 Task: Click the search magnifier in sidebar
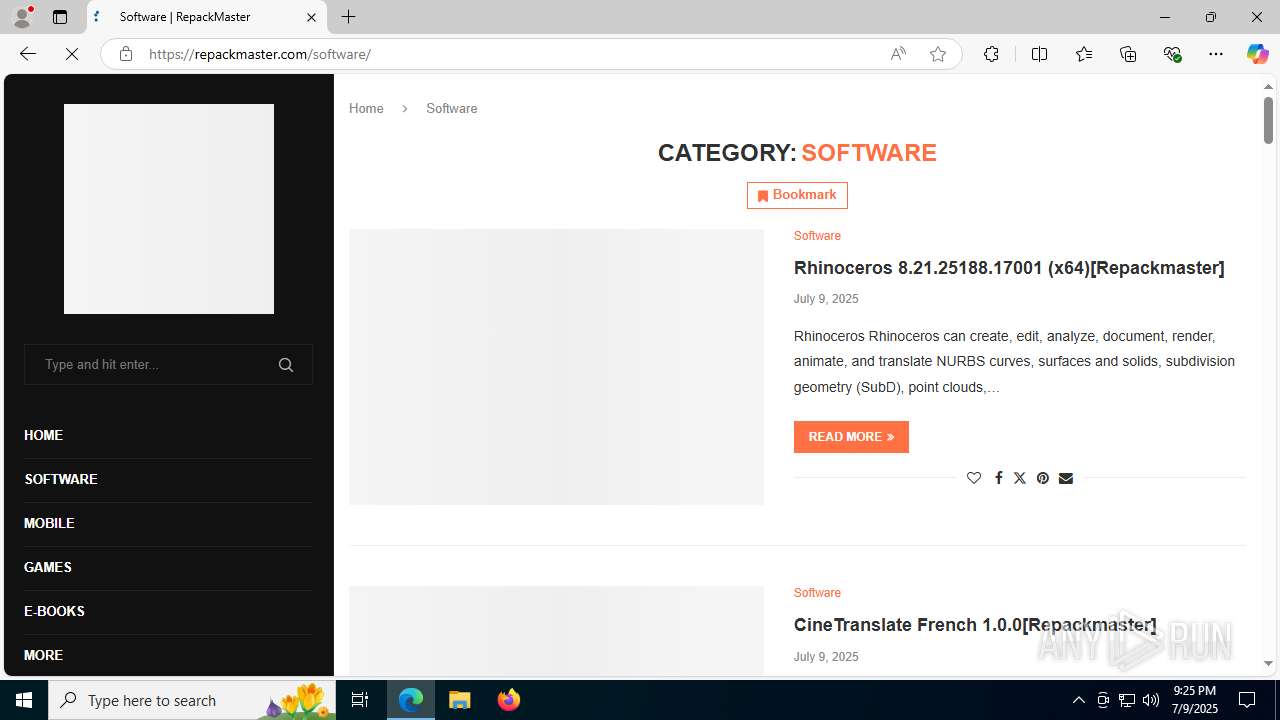tap(286, 365)
